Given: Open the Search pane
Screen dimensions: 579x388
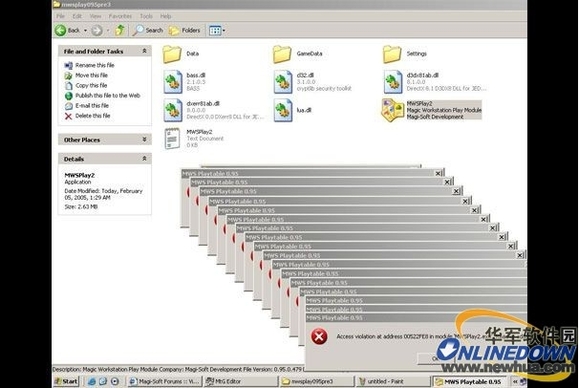Looking at the screenshot, I should point(148,30).
